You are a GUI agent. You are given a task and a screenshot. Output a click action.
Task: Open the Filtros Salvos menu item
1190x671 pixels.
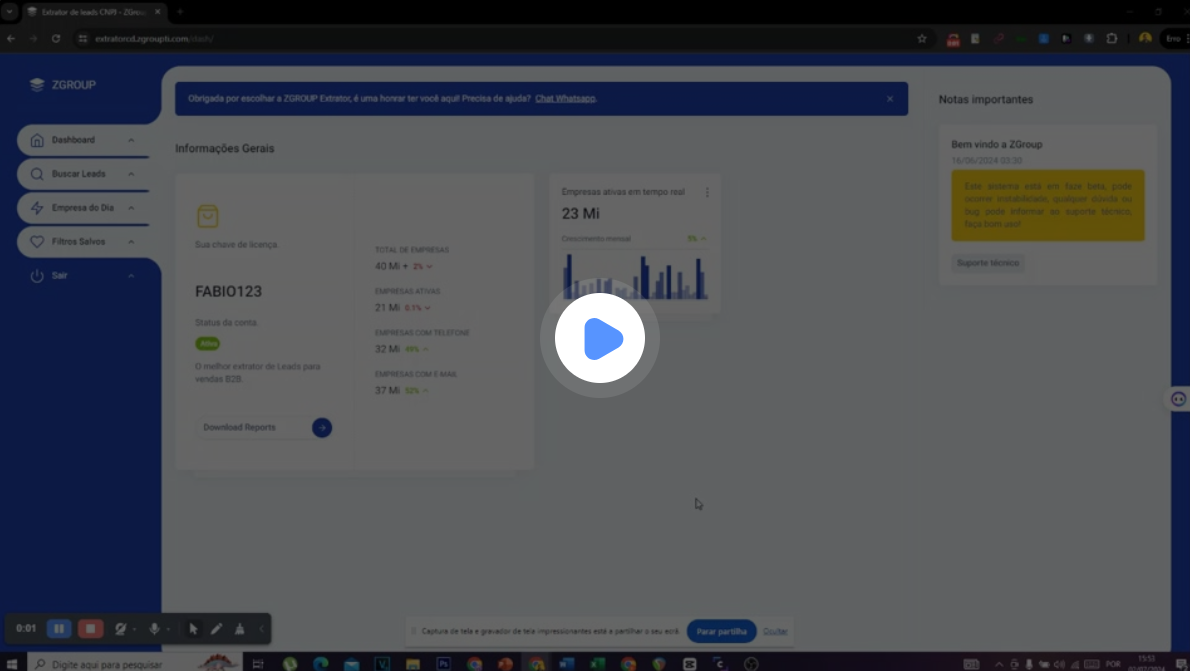click(83, 241)
